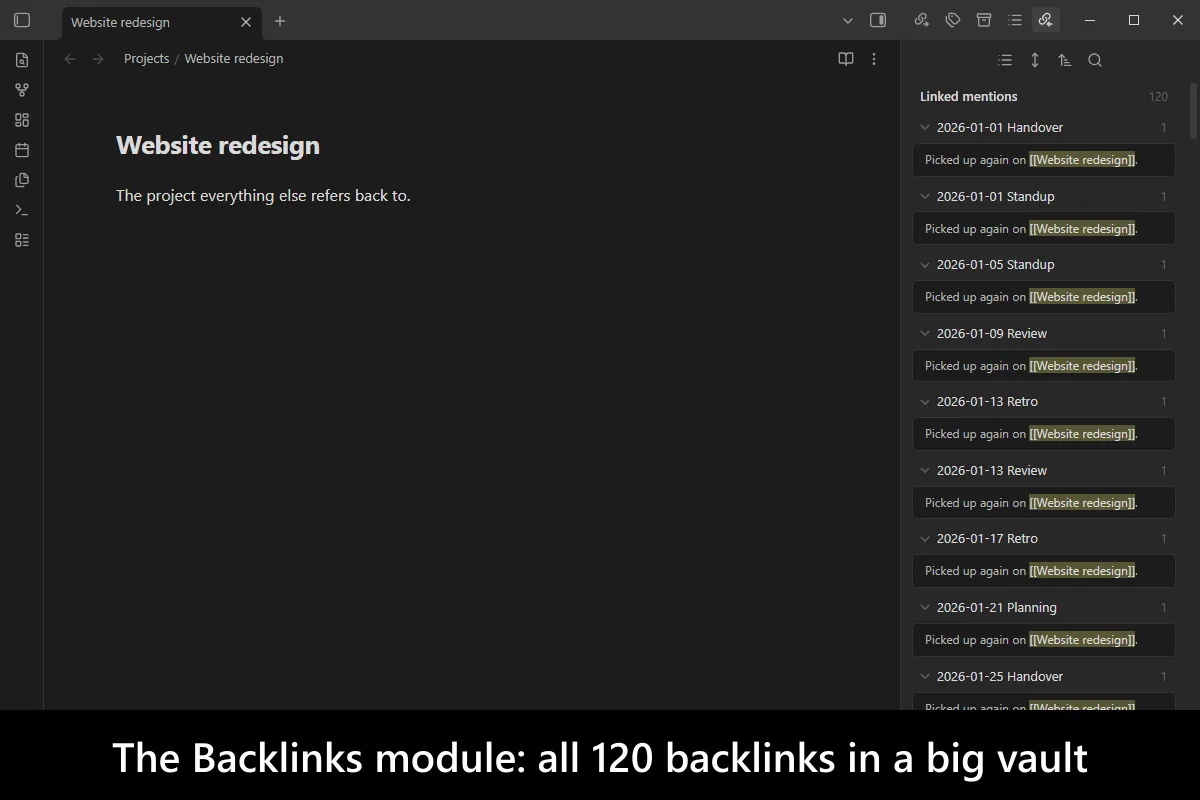The image size is (1200, 800).
Task: Open match snippet under 2026-01-05 Standup
Action: [x=1044, y=297]
